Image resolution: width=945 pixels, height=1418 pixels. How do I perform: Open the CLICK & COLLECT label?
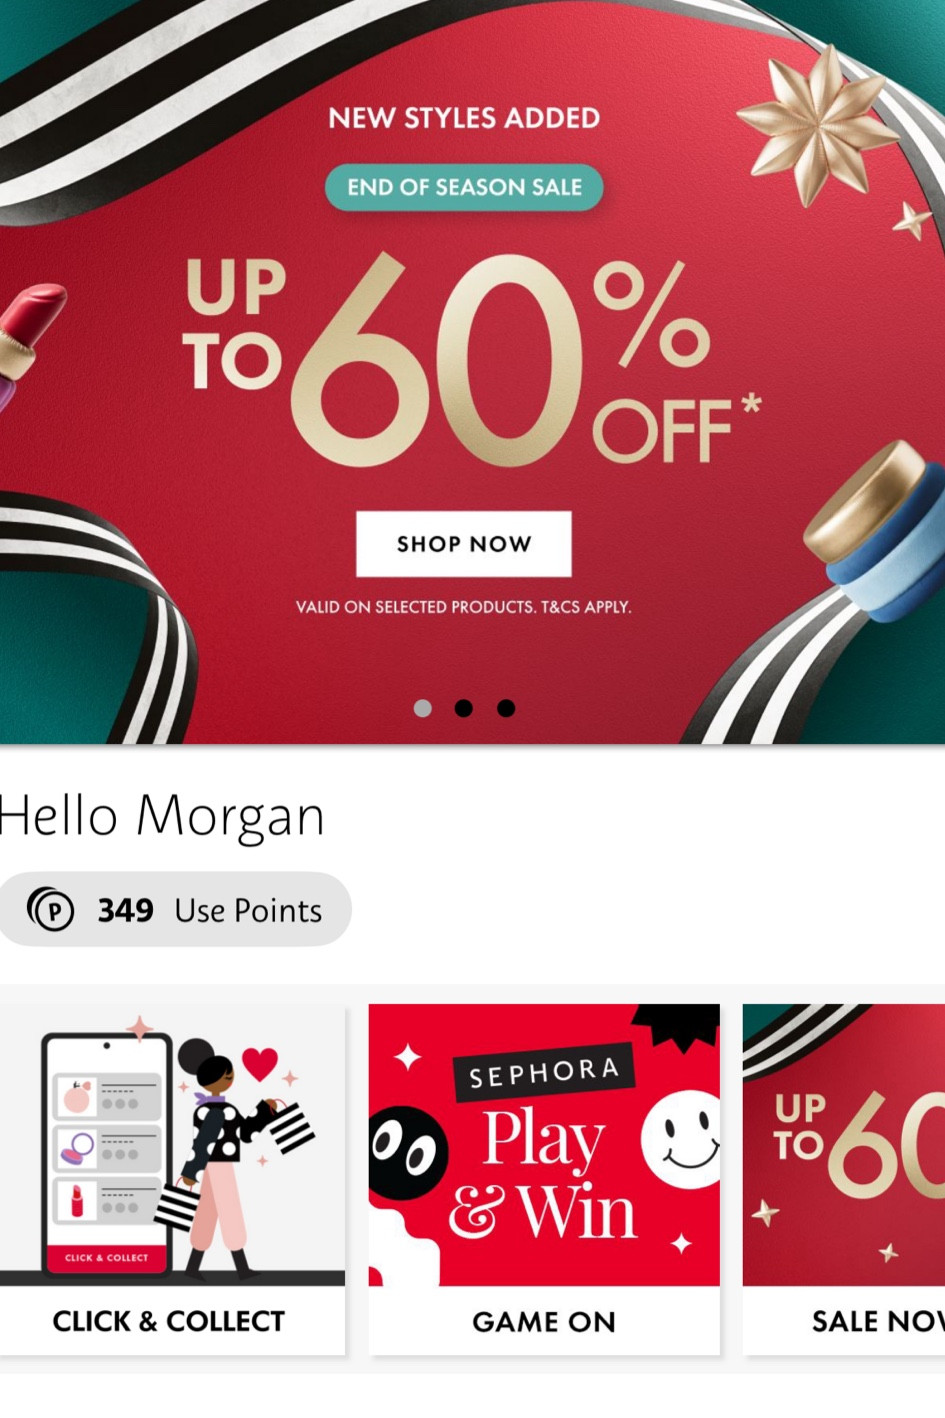(x=169, y=1321)
